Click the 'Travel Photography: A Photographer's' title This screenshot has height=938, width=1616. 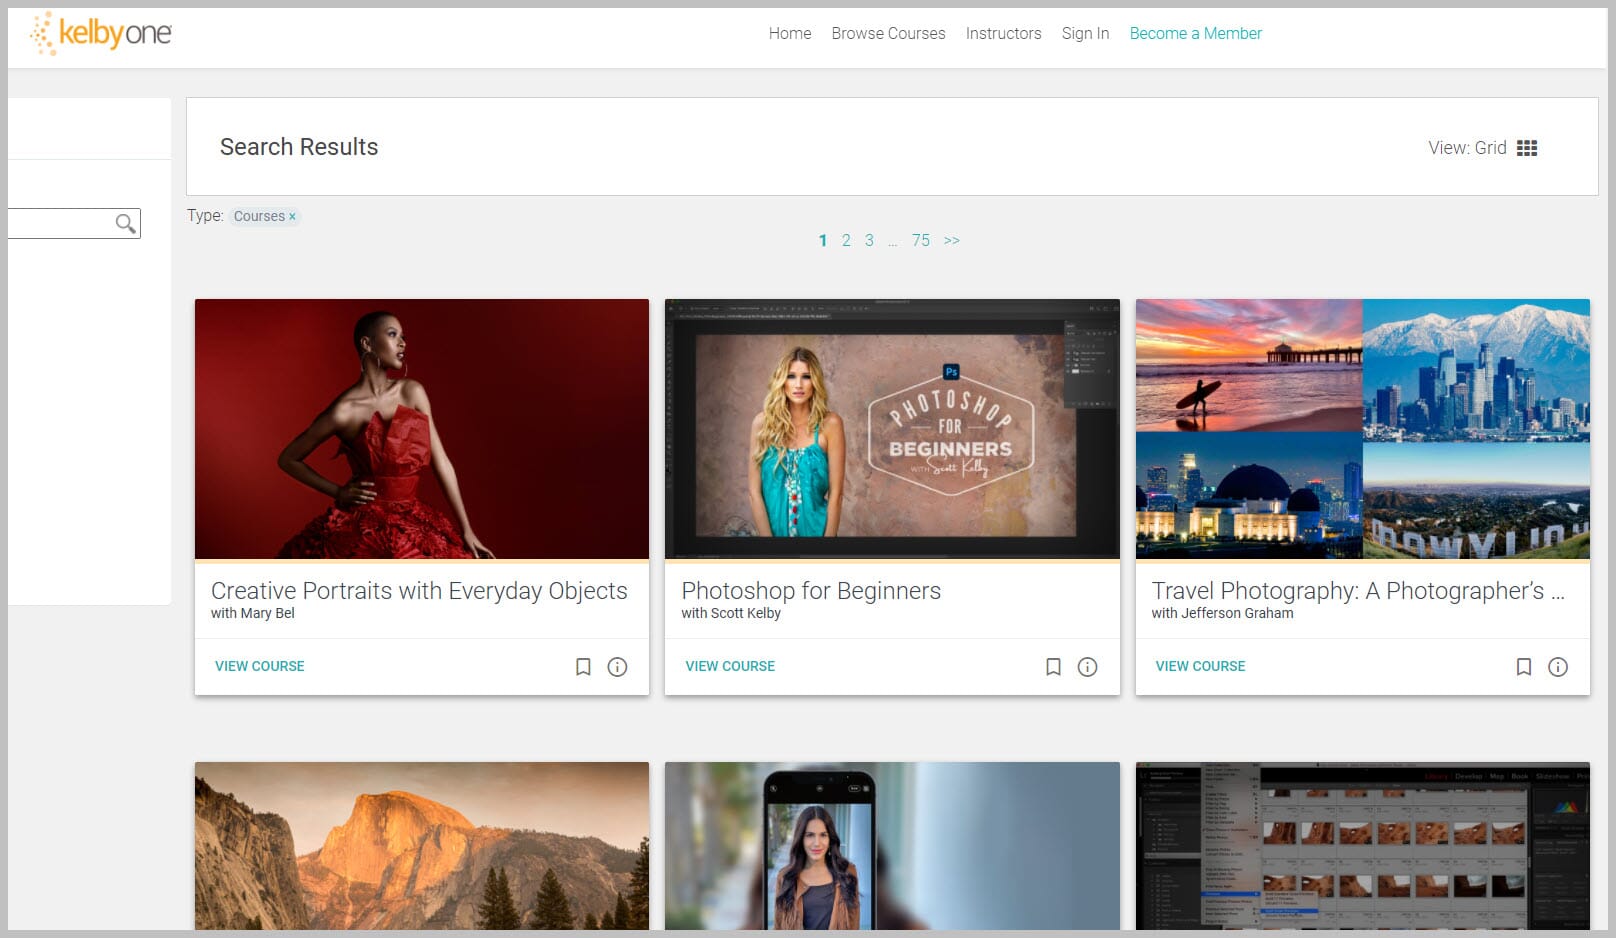coord(1358,591)
